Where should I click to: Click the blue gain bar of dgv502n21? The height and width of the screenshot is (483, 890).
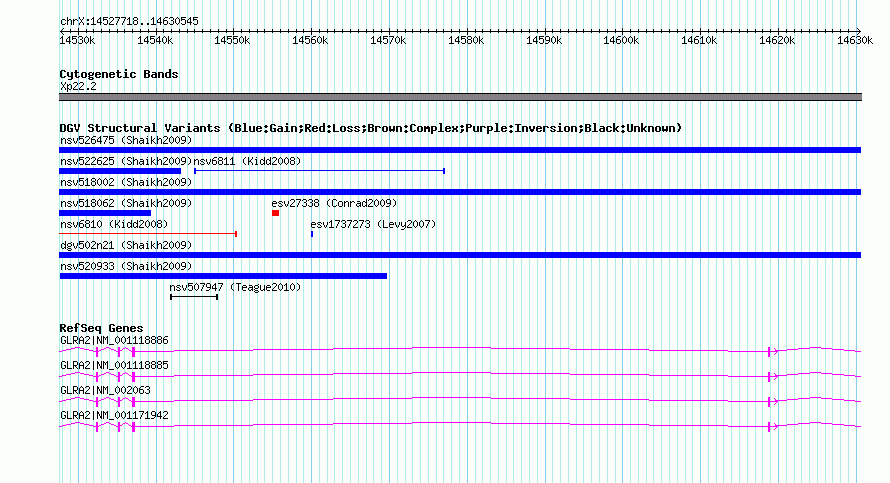pyautogui.click(x=460, y=255)
